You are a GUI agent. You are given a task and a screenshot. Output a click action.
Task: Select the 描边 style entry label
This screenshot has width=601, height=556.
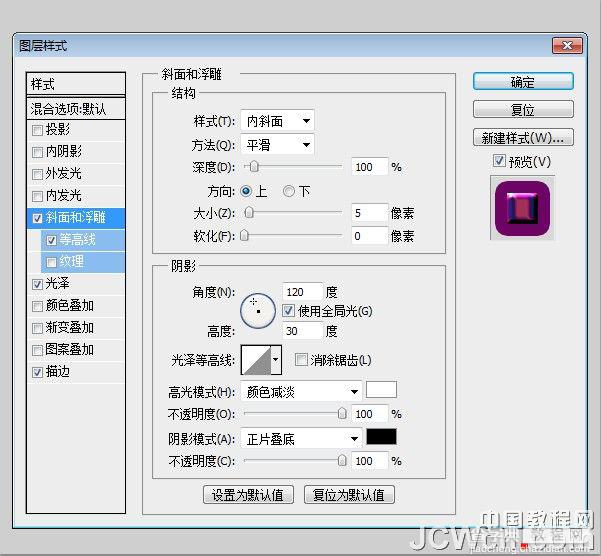click(57, 371)
